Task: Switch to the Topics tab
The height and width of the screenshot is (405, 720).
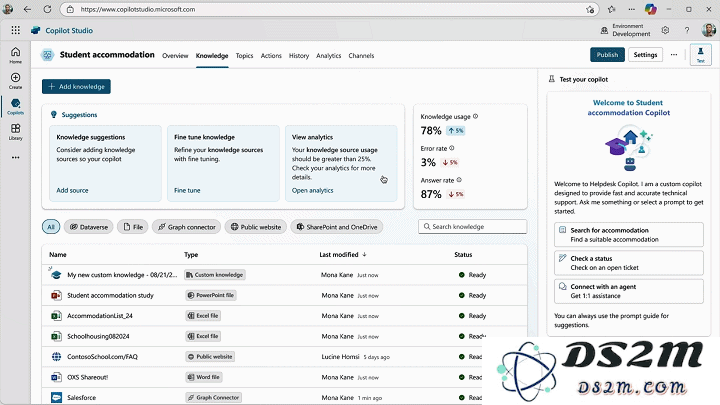Action: (244, 56)
